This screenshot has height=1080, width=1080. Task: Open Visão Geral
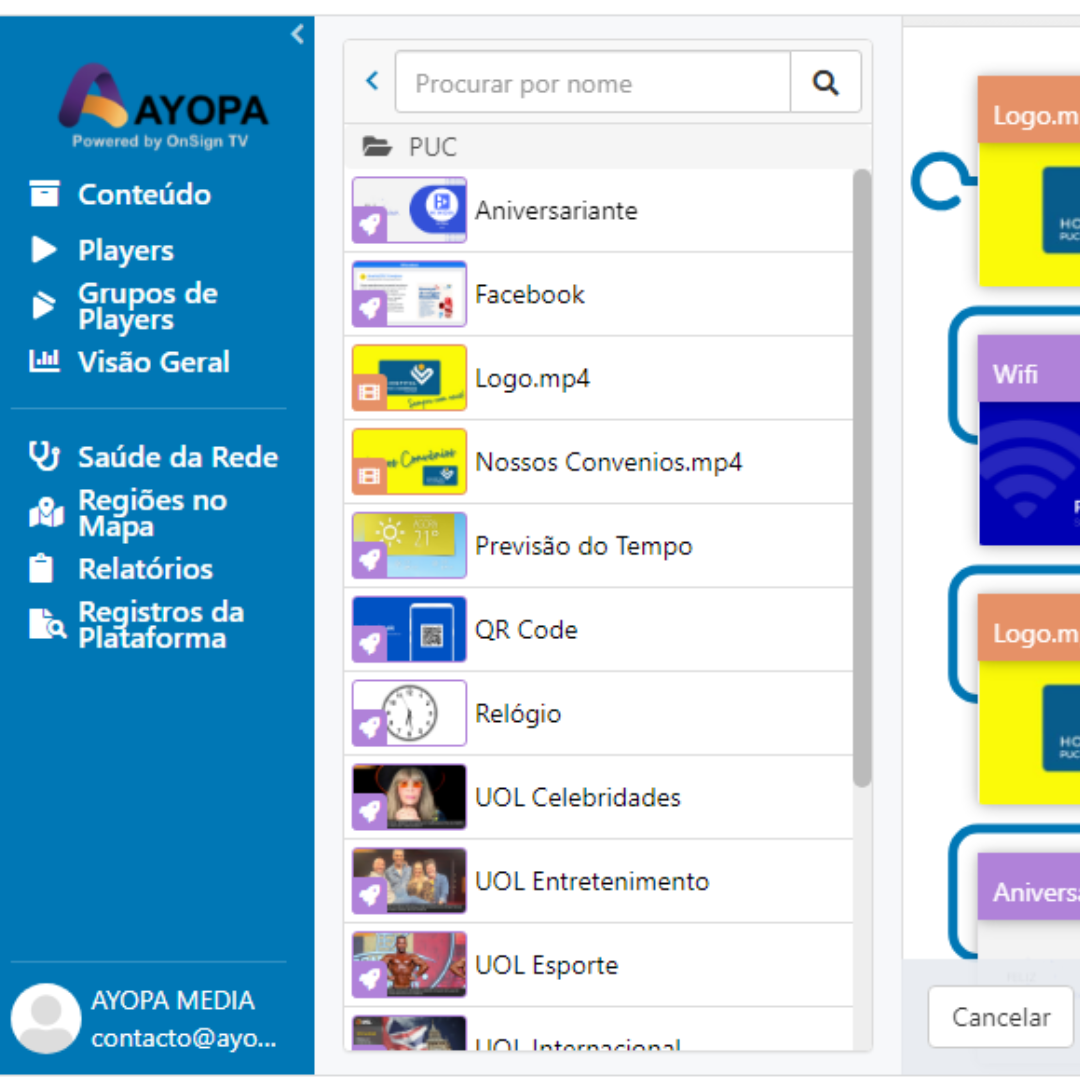(154, 362)
